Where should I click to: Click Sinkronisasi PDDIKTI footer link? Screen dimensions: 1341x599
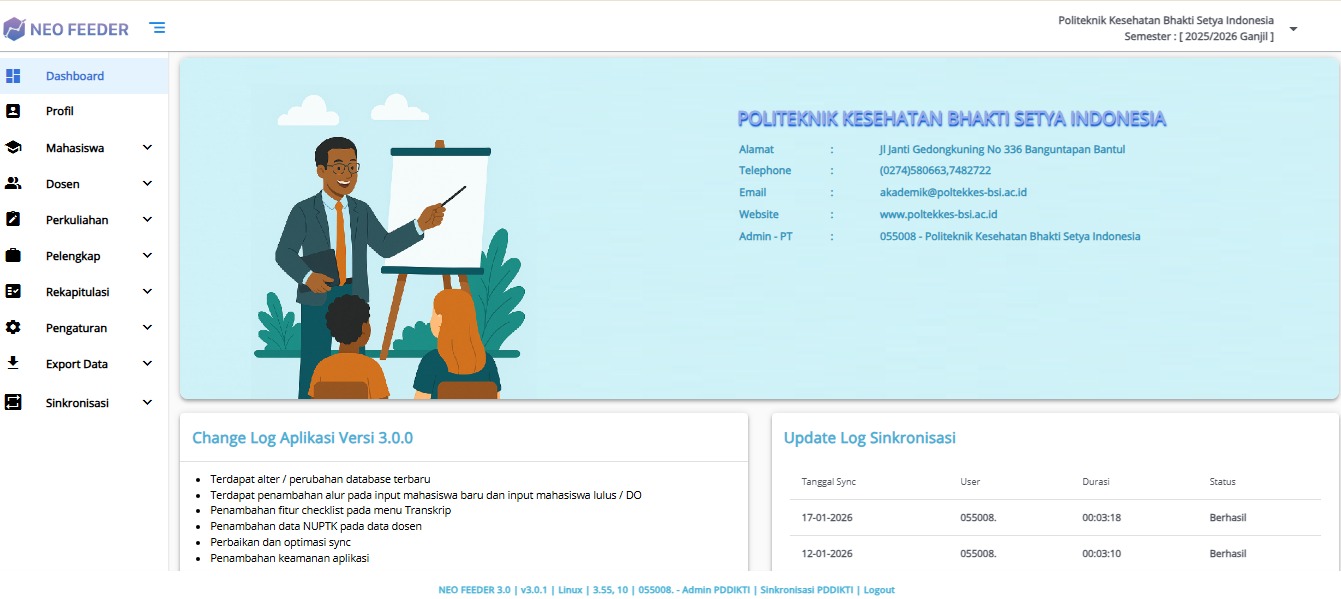point(806,590)
